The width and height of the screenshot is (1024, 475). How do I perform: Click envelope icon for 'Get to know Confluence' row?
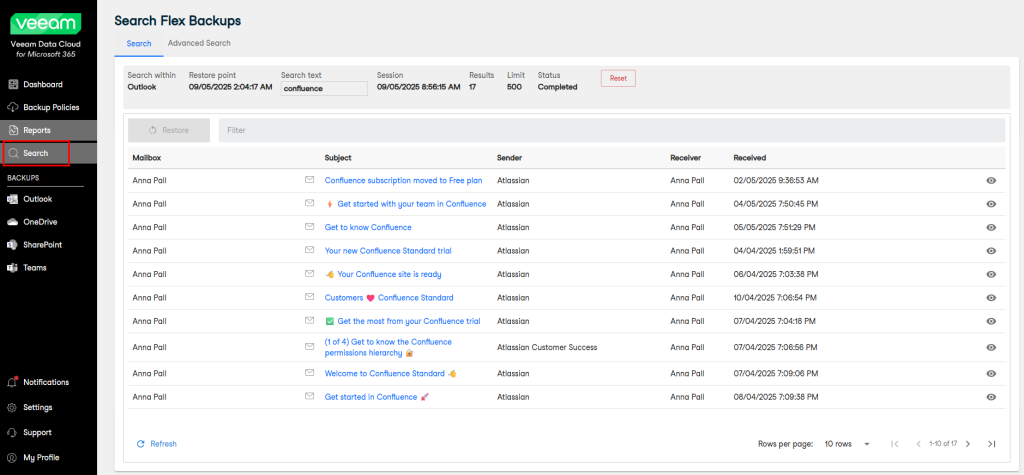click(x=310, y=227)
